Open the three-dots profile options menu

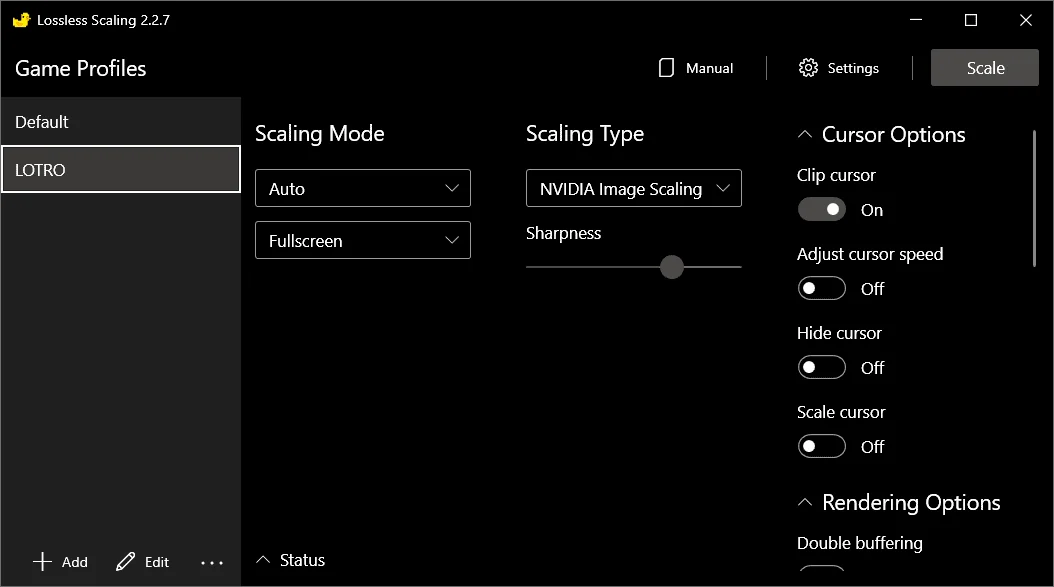(x=212, y=563)
